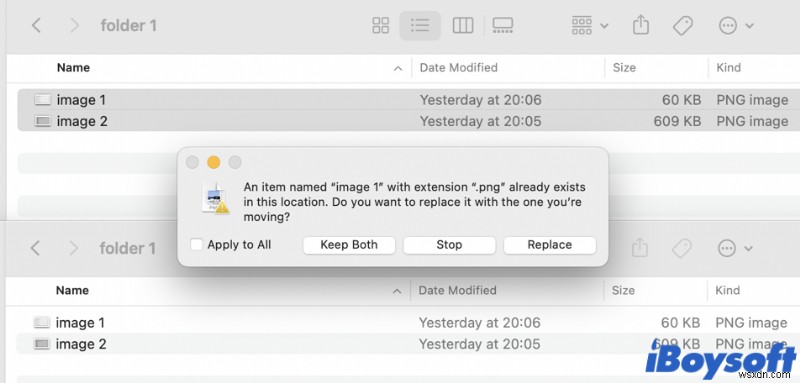Switch top window to list view

tap(420, 25)
